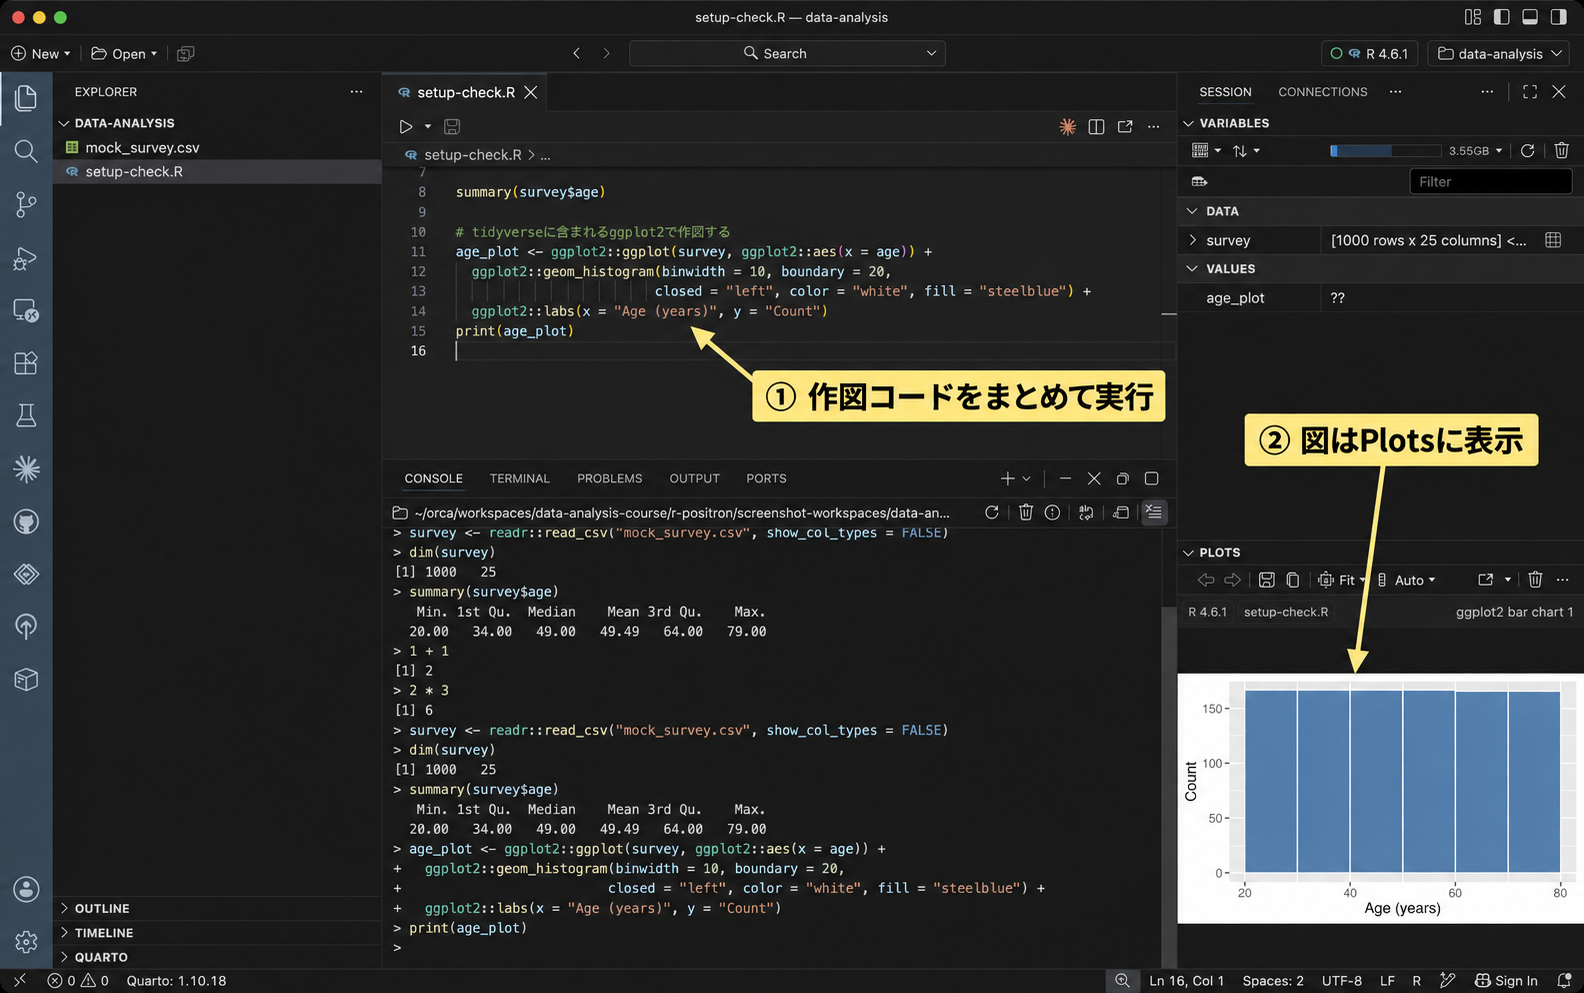Image resolution: width=1584 pixels, height=993 pixels.
Task: Open the Run and Debug view
Action: coord(26,258)
